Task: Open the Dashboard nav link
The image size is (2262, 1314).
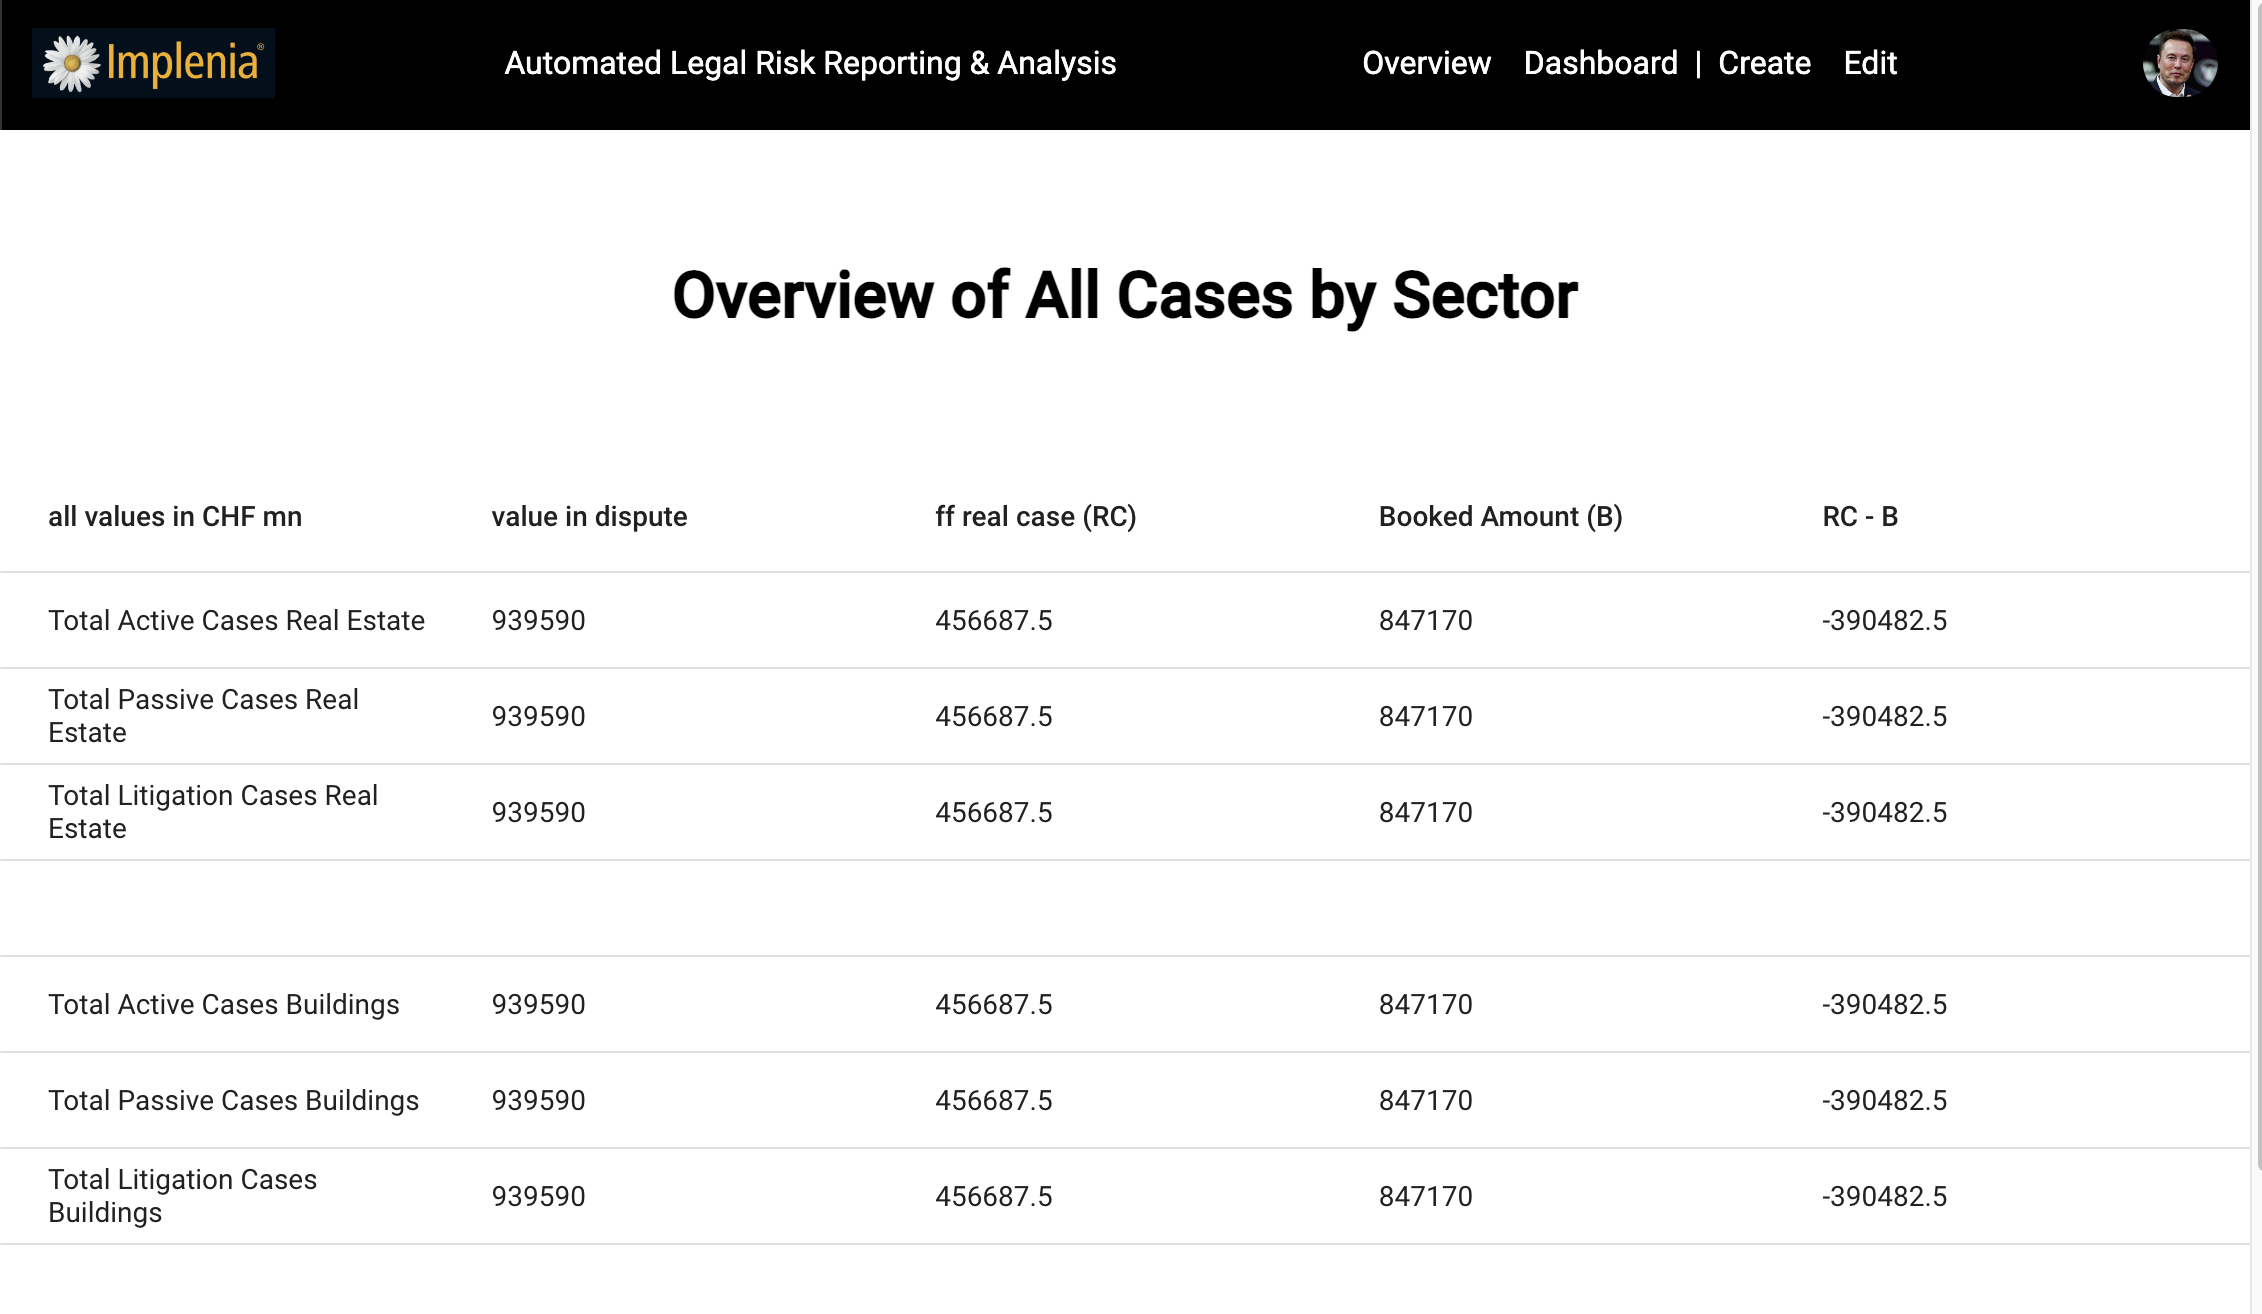Action: [x=1600, y=63]
